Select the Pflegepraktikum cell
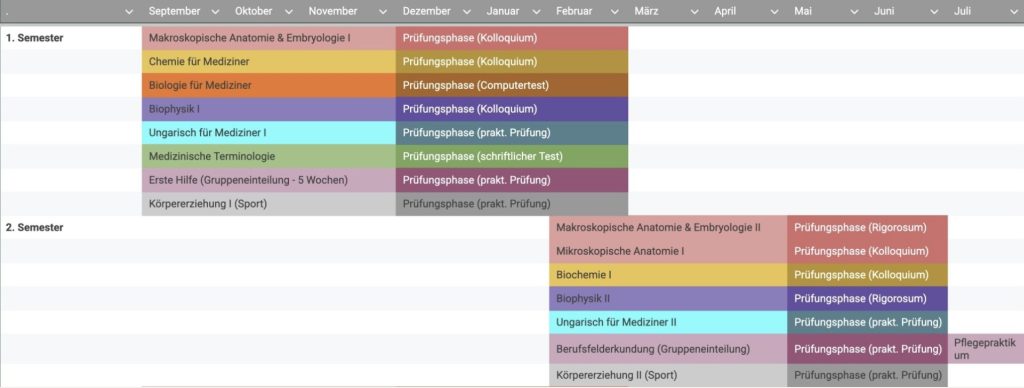1024x388 pixels. point(985,349)
